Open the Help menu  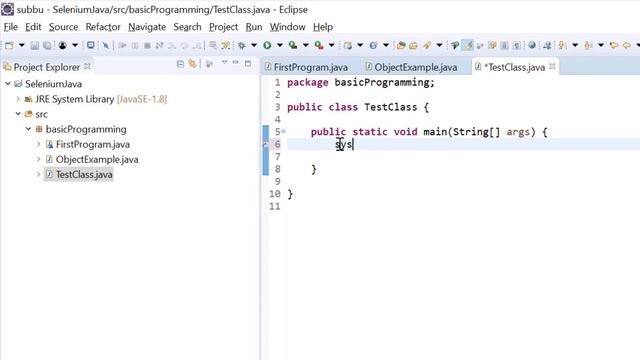(323, 27)
